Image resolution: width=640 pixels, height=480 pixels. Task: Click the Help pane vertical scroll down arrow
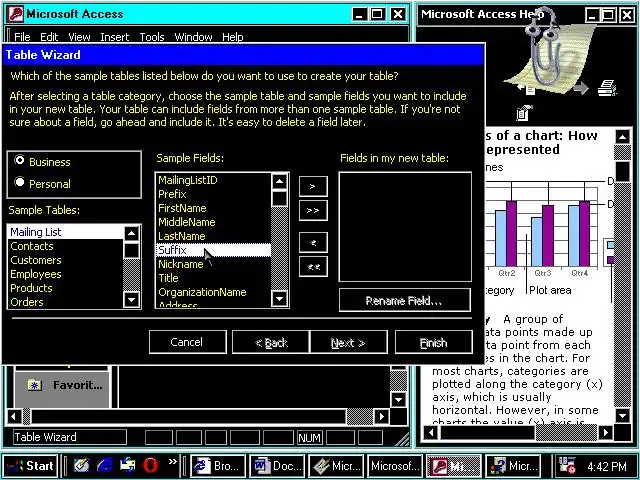pos(622,416)
